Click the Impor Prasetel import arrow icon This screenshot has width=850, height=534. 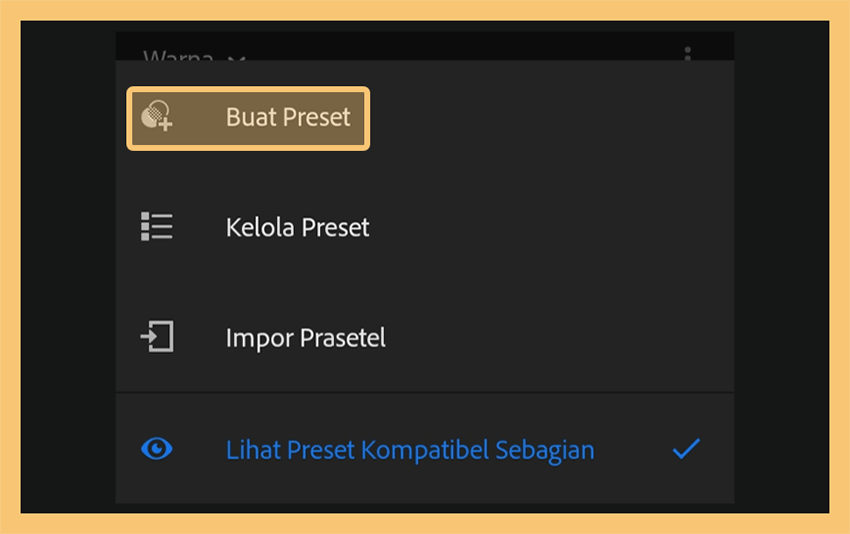(157, 337)
